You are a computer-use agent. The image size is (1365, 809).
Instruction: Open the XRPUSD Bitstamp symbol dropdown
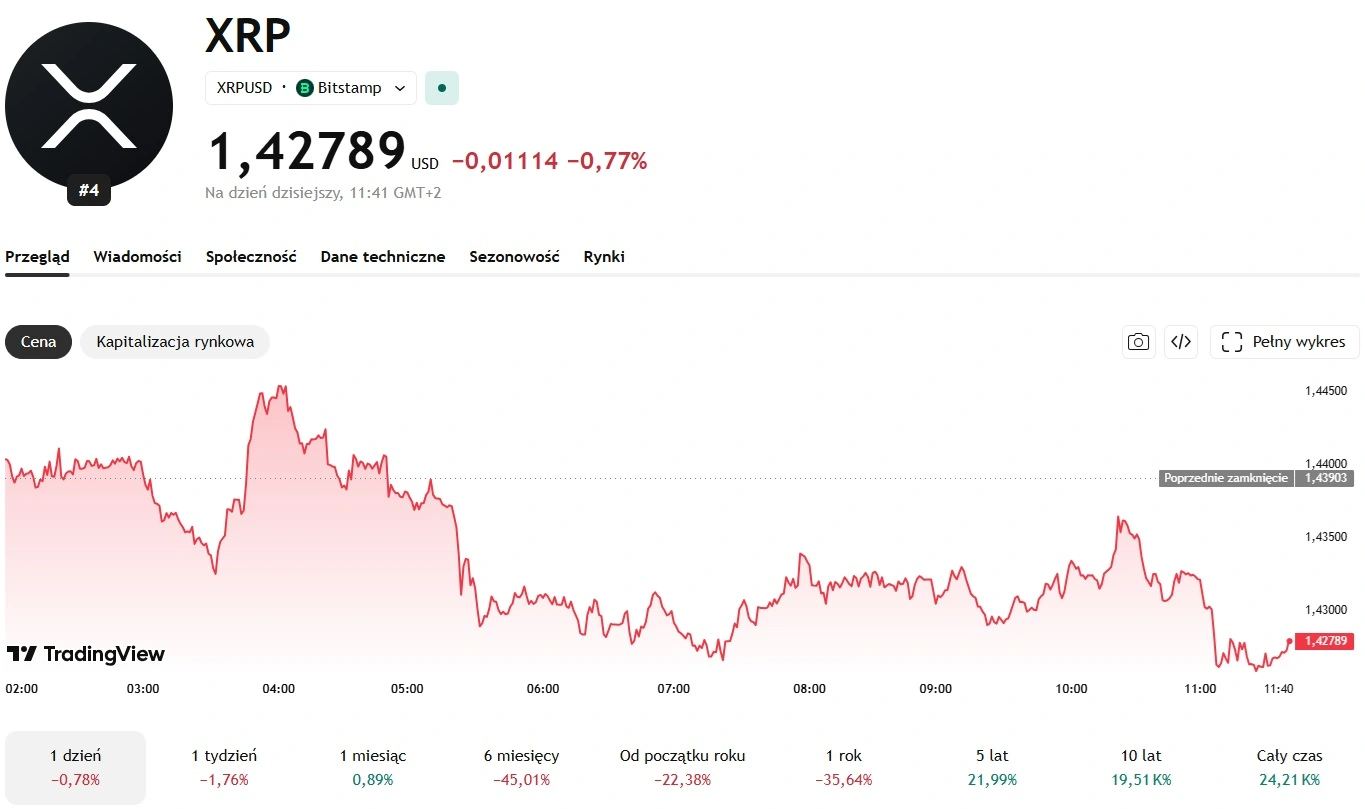pos(311,88)
